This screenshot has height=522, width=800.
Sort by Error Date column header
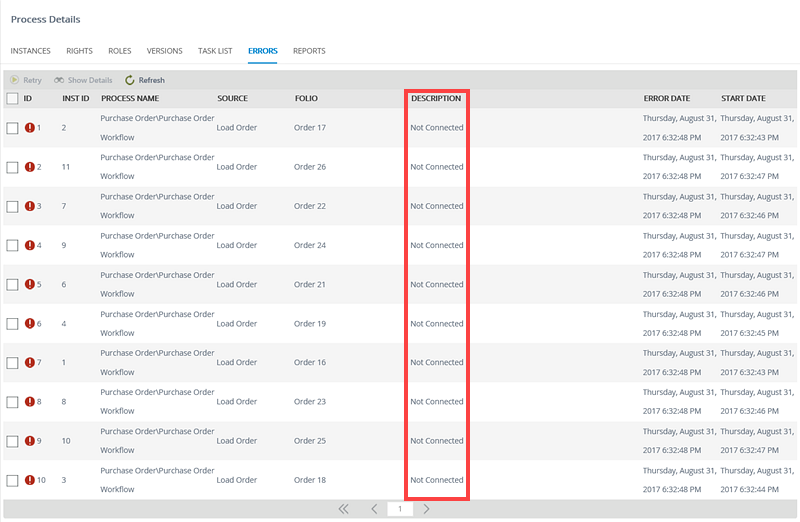(x=666, y=99)
